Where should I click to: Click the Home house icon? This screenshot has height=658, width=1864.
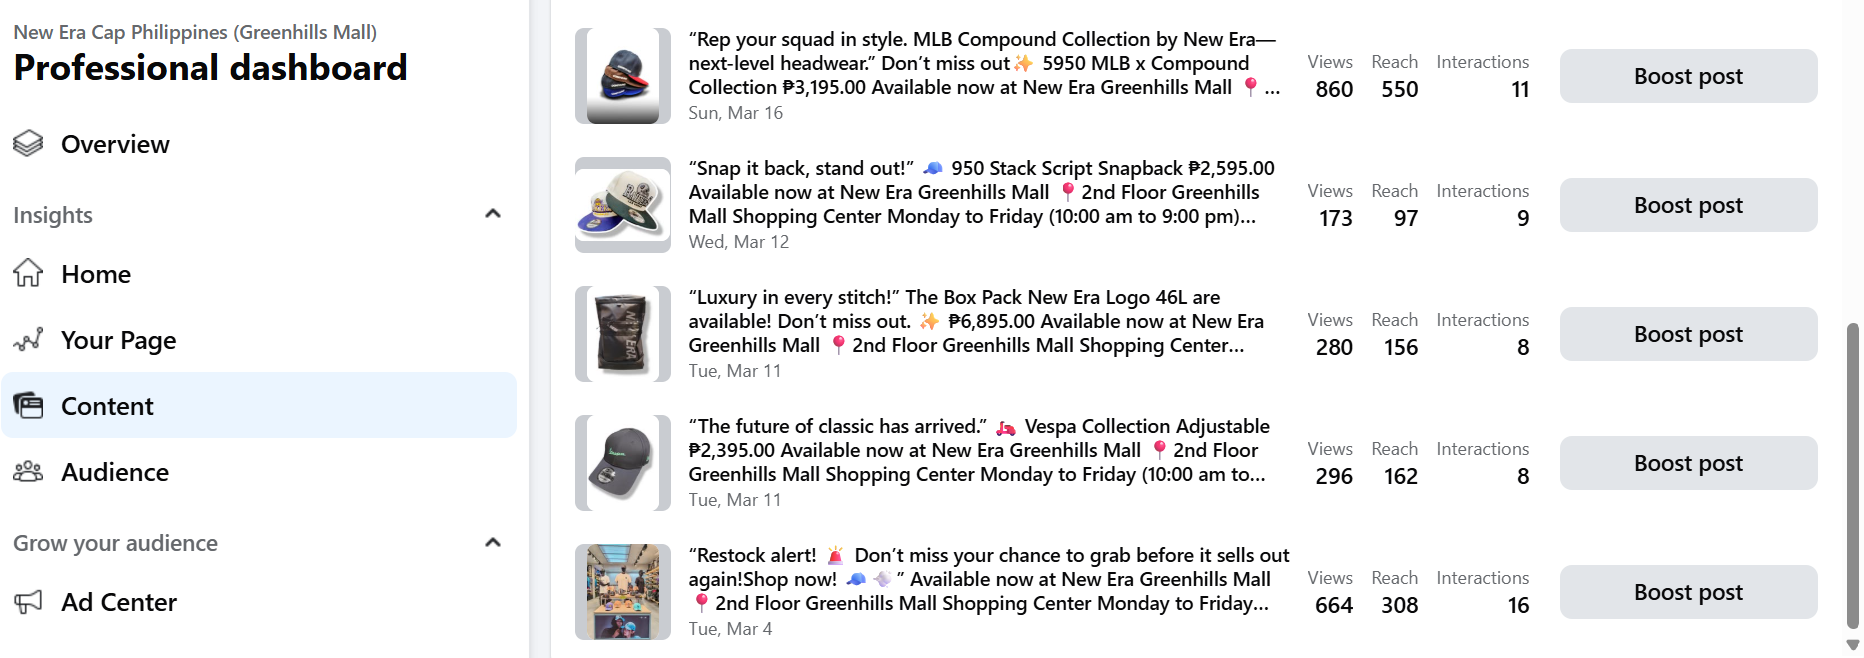[28, 273]
